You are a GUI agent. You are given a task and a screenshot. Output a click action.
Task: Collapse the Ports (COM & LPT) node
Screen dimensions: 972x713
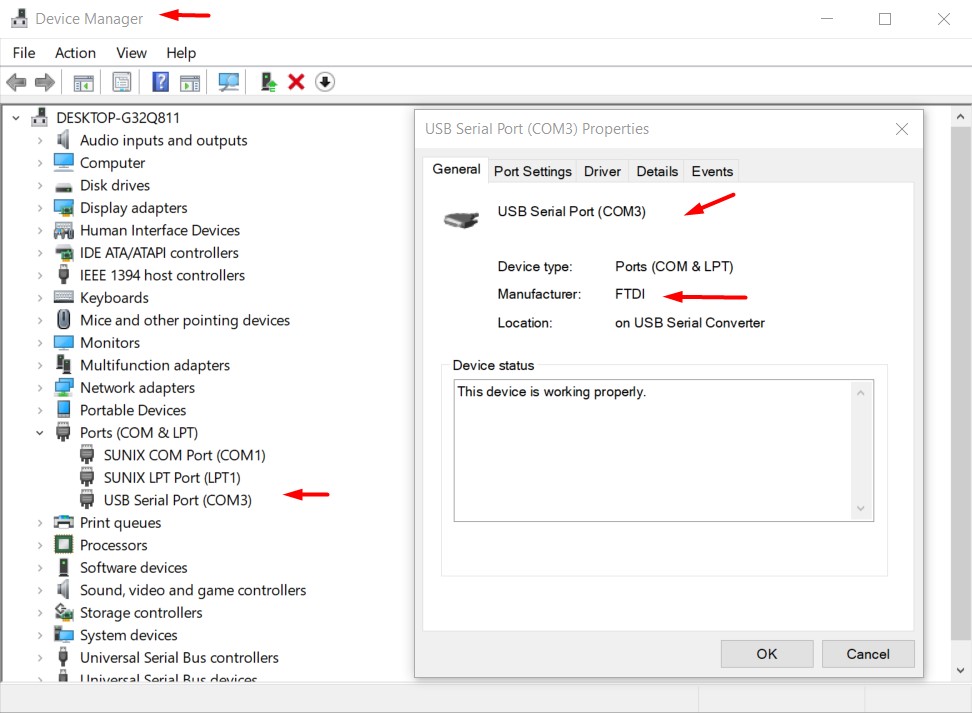[40, 433]
